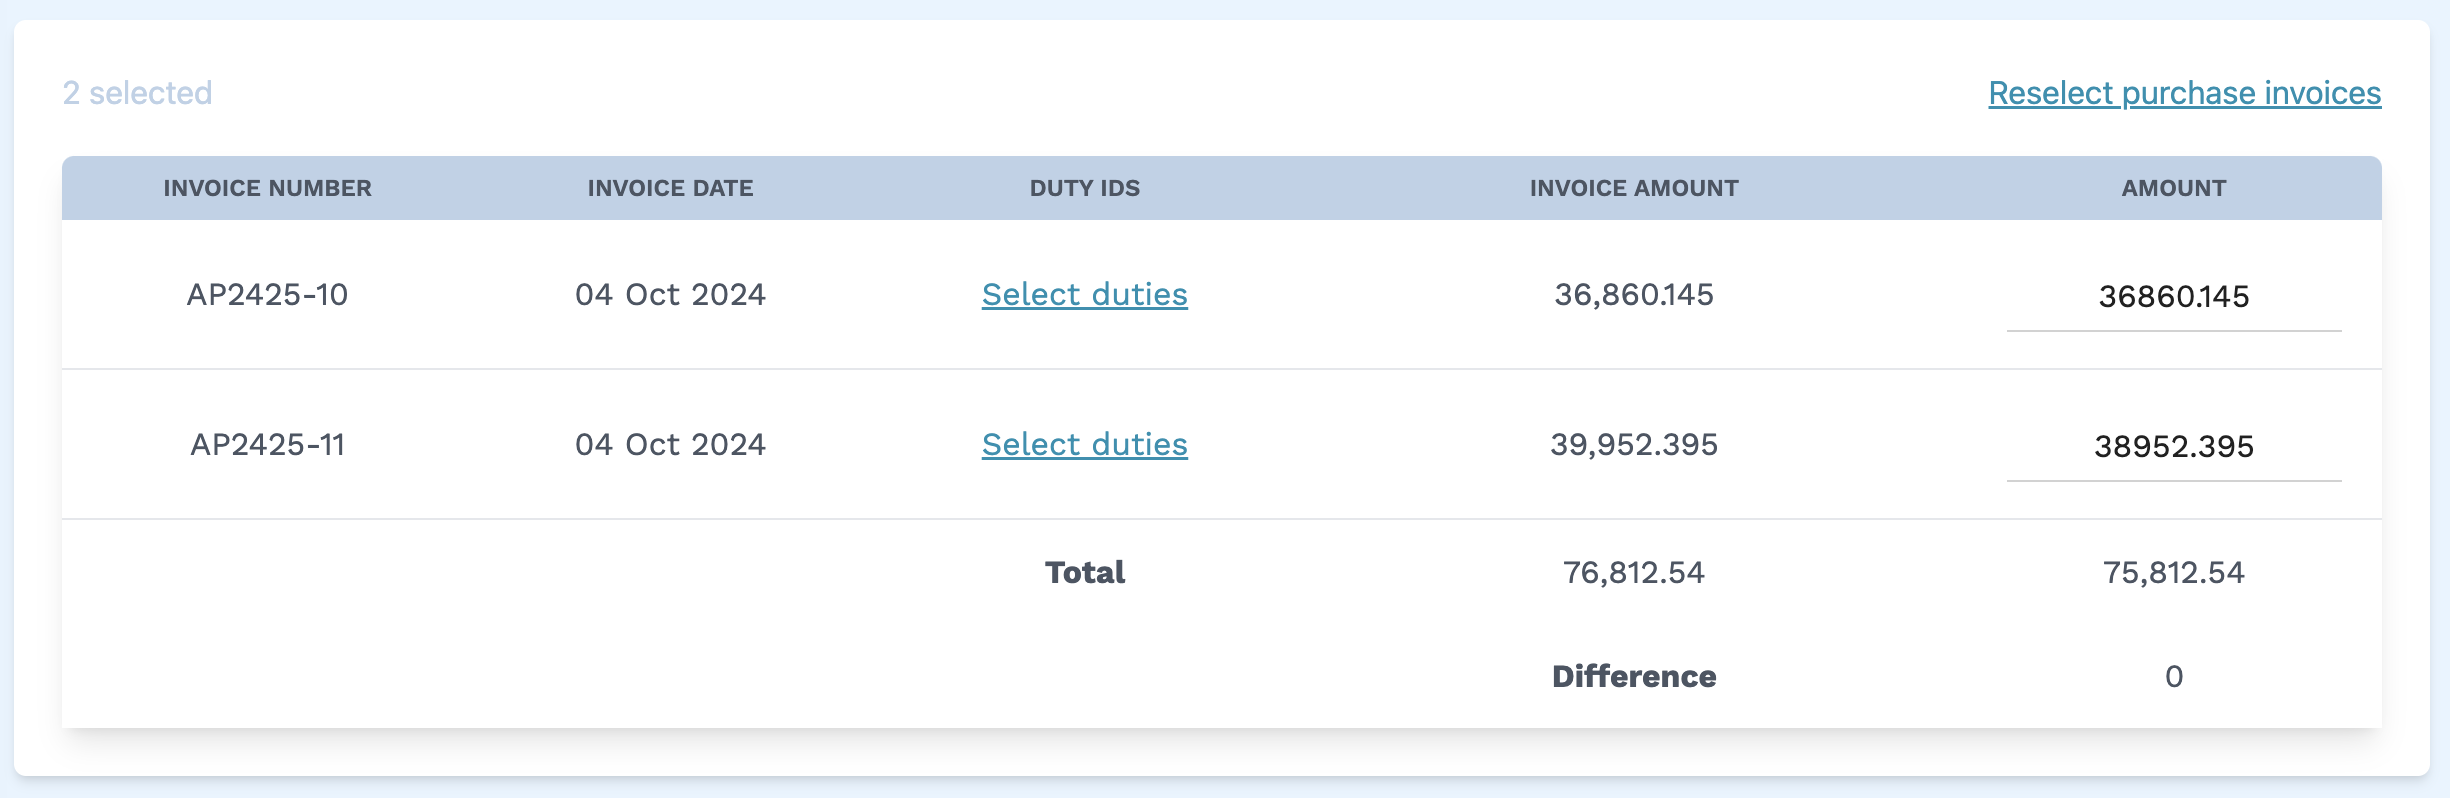Edit the amount field showing 36860.145
The height and width of the screenshot is (798, 2450).
pos(2173,297)
